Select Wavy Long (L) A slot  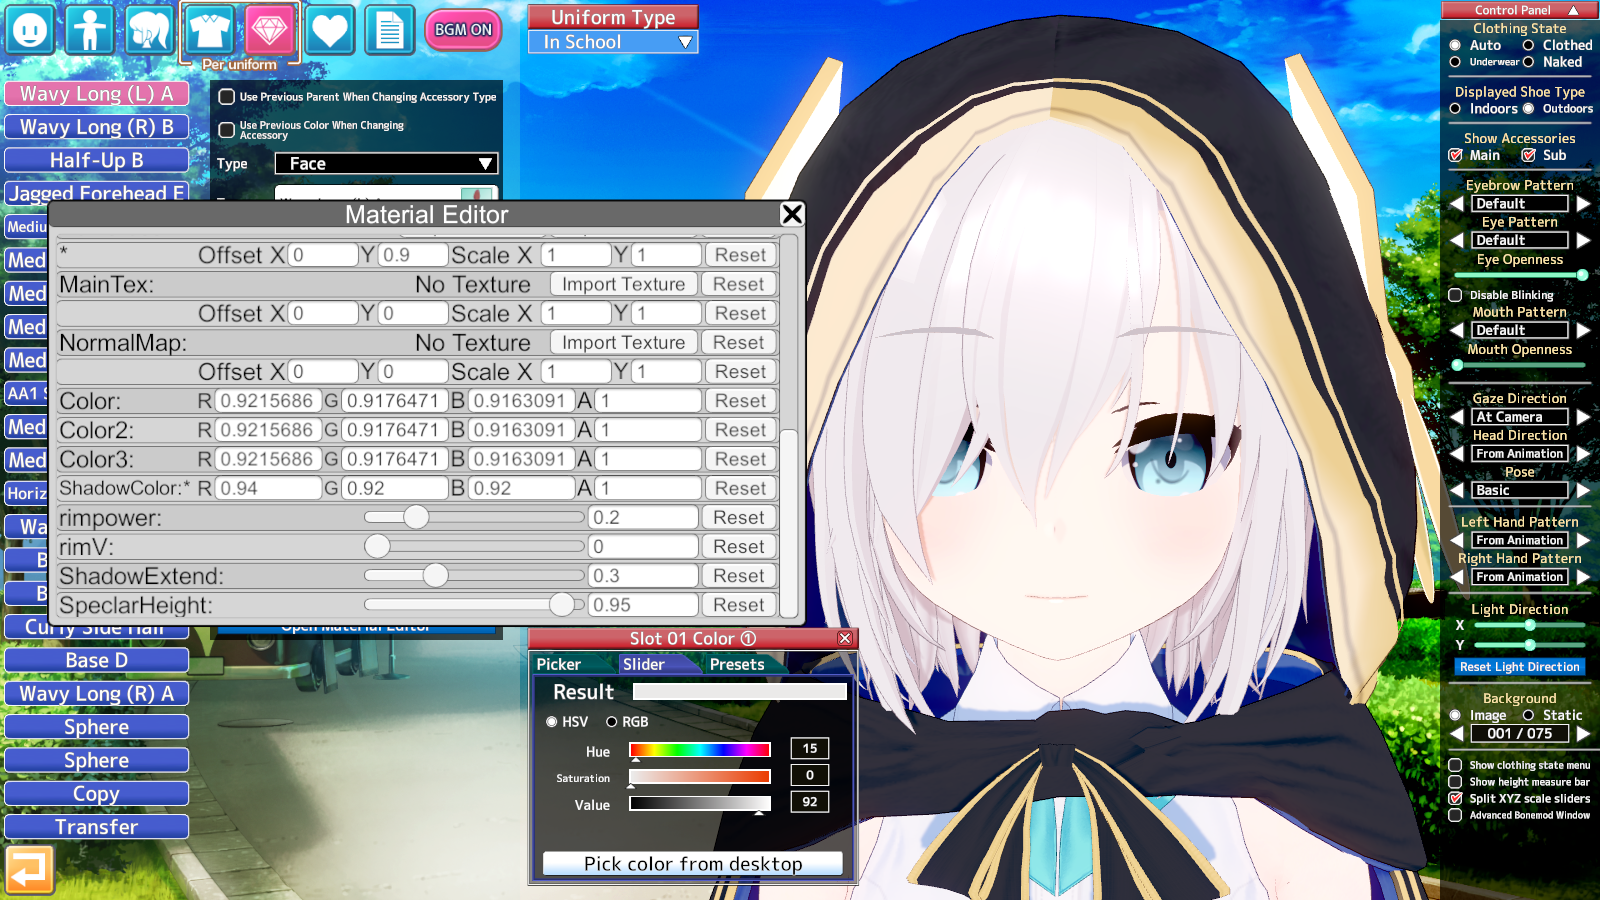click(96, 94)
